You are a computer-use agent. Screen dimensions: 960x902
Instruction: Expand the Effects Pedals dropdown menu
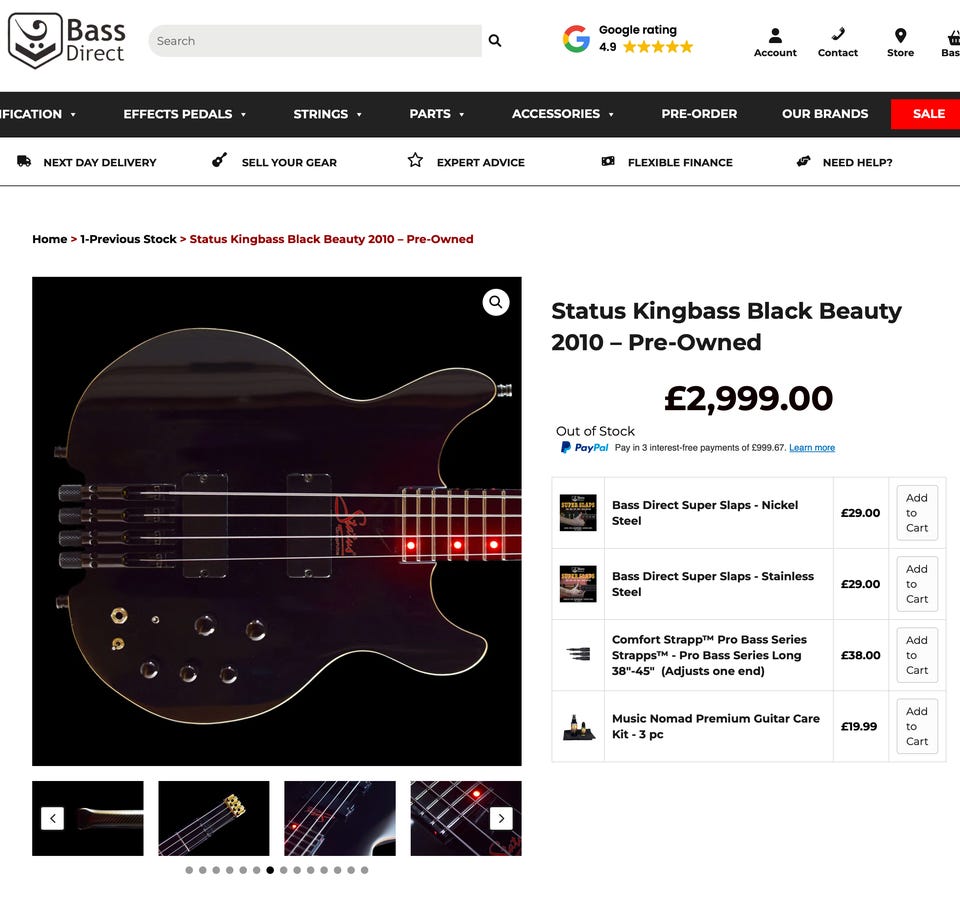click(184, 114)
